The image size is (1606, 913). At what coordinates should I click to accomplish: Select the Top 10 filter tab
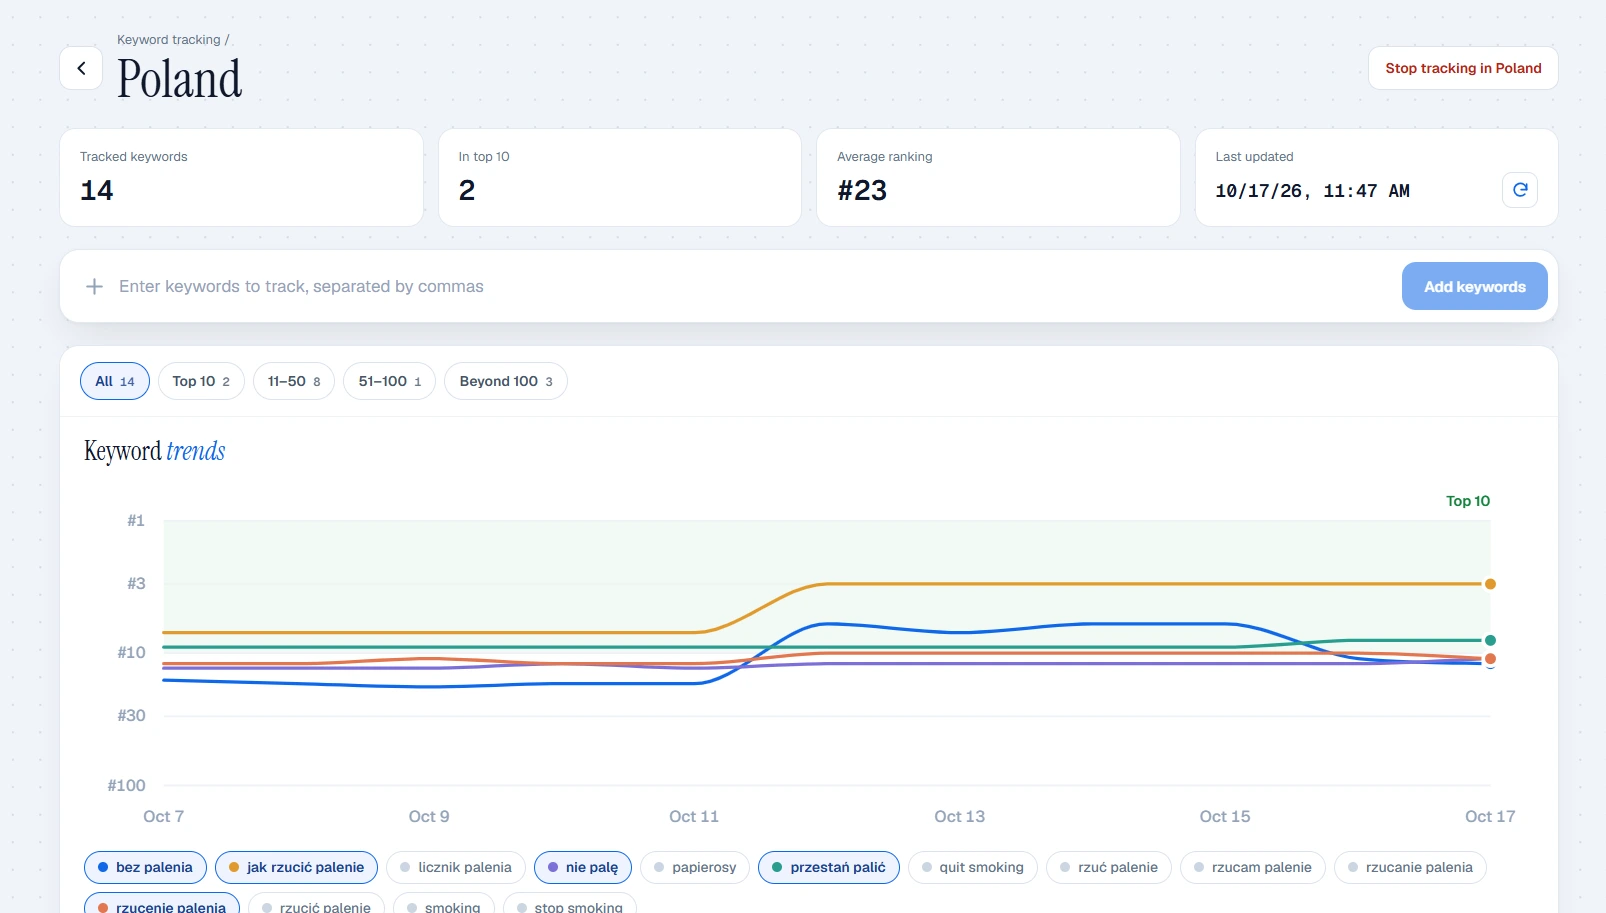(x=201, y=381)
